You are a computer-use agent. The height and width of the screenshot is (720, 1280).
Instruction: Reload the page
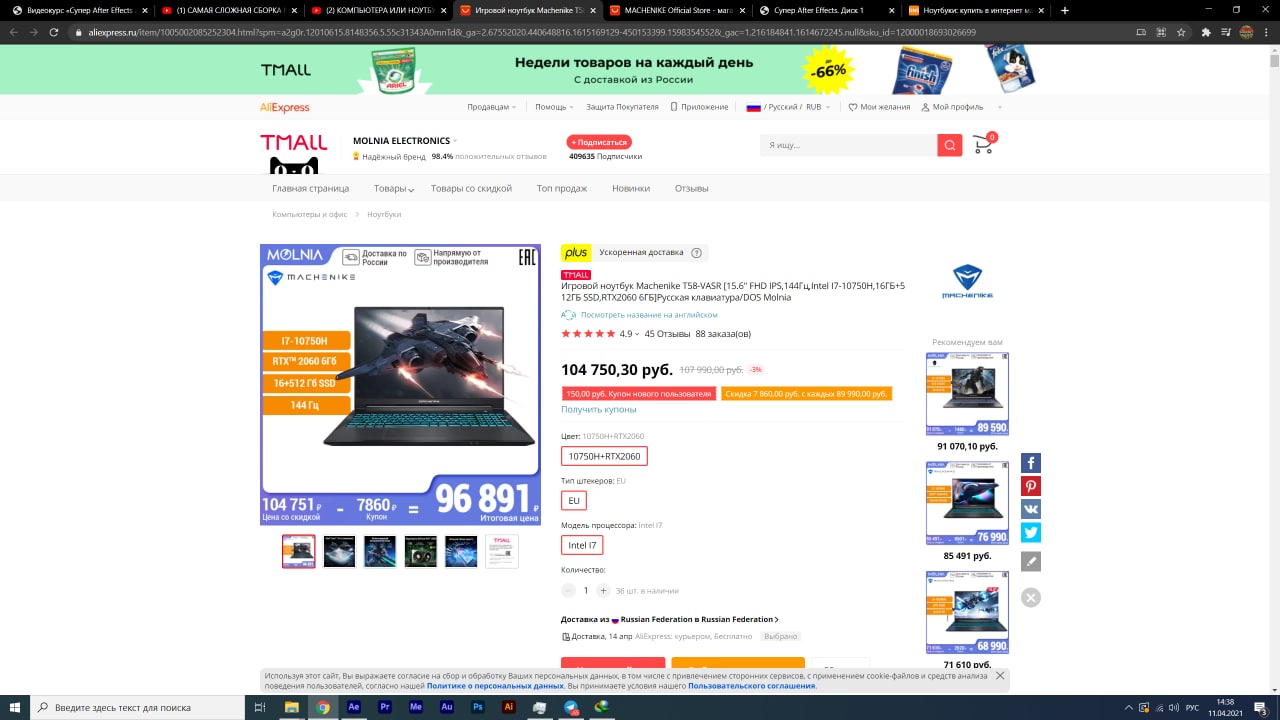(55, 32)
